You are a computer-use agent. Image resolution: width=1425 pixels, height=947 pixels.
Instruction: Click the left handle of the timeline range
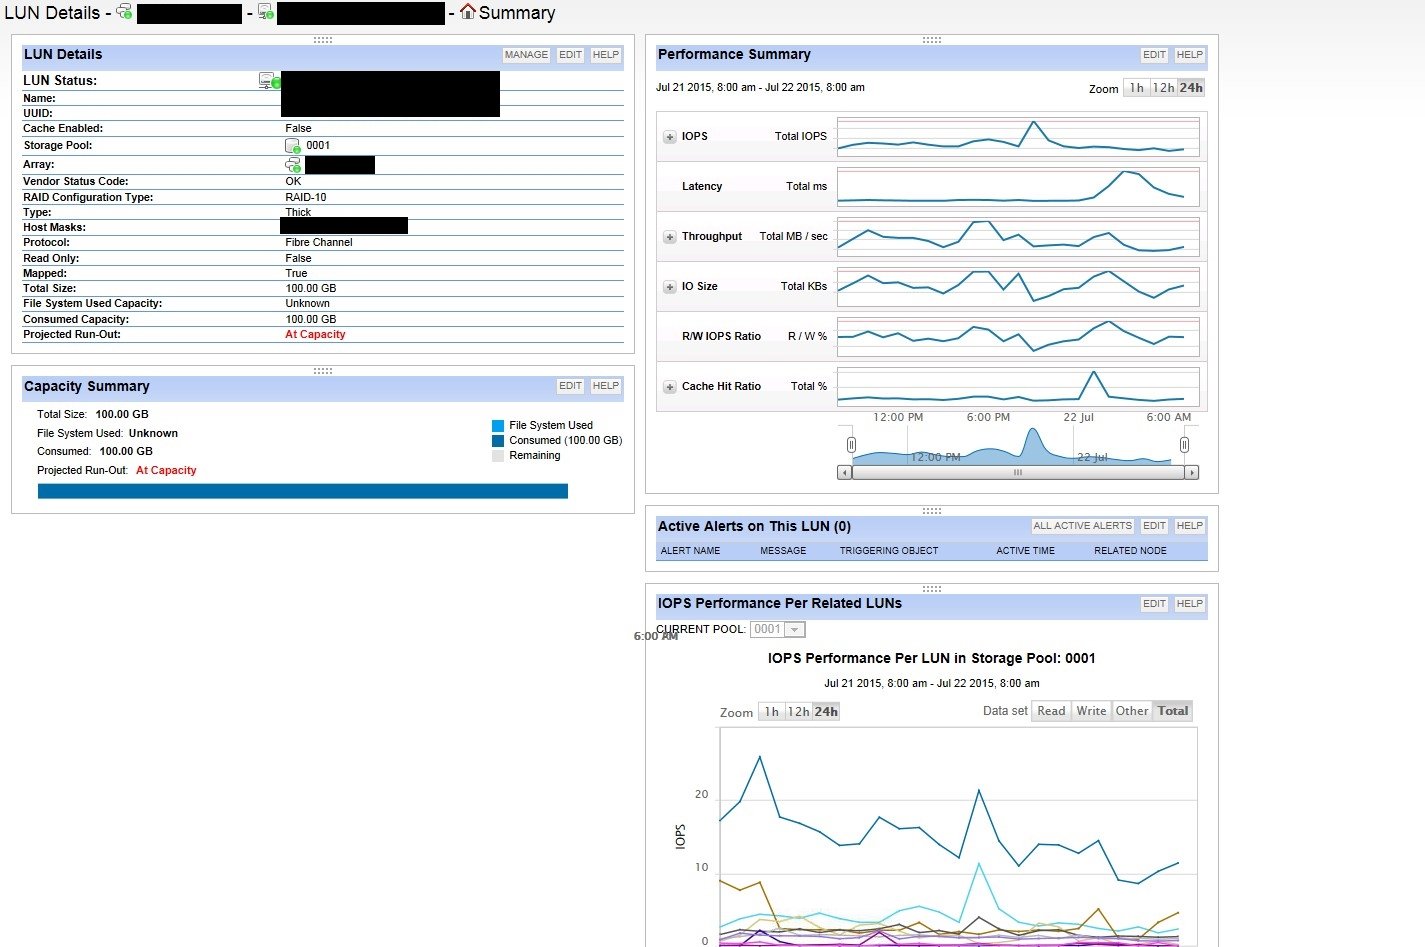click(851, 445)
